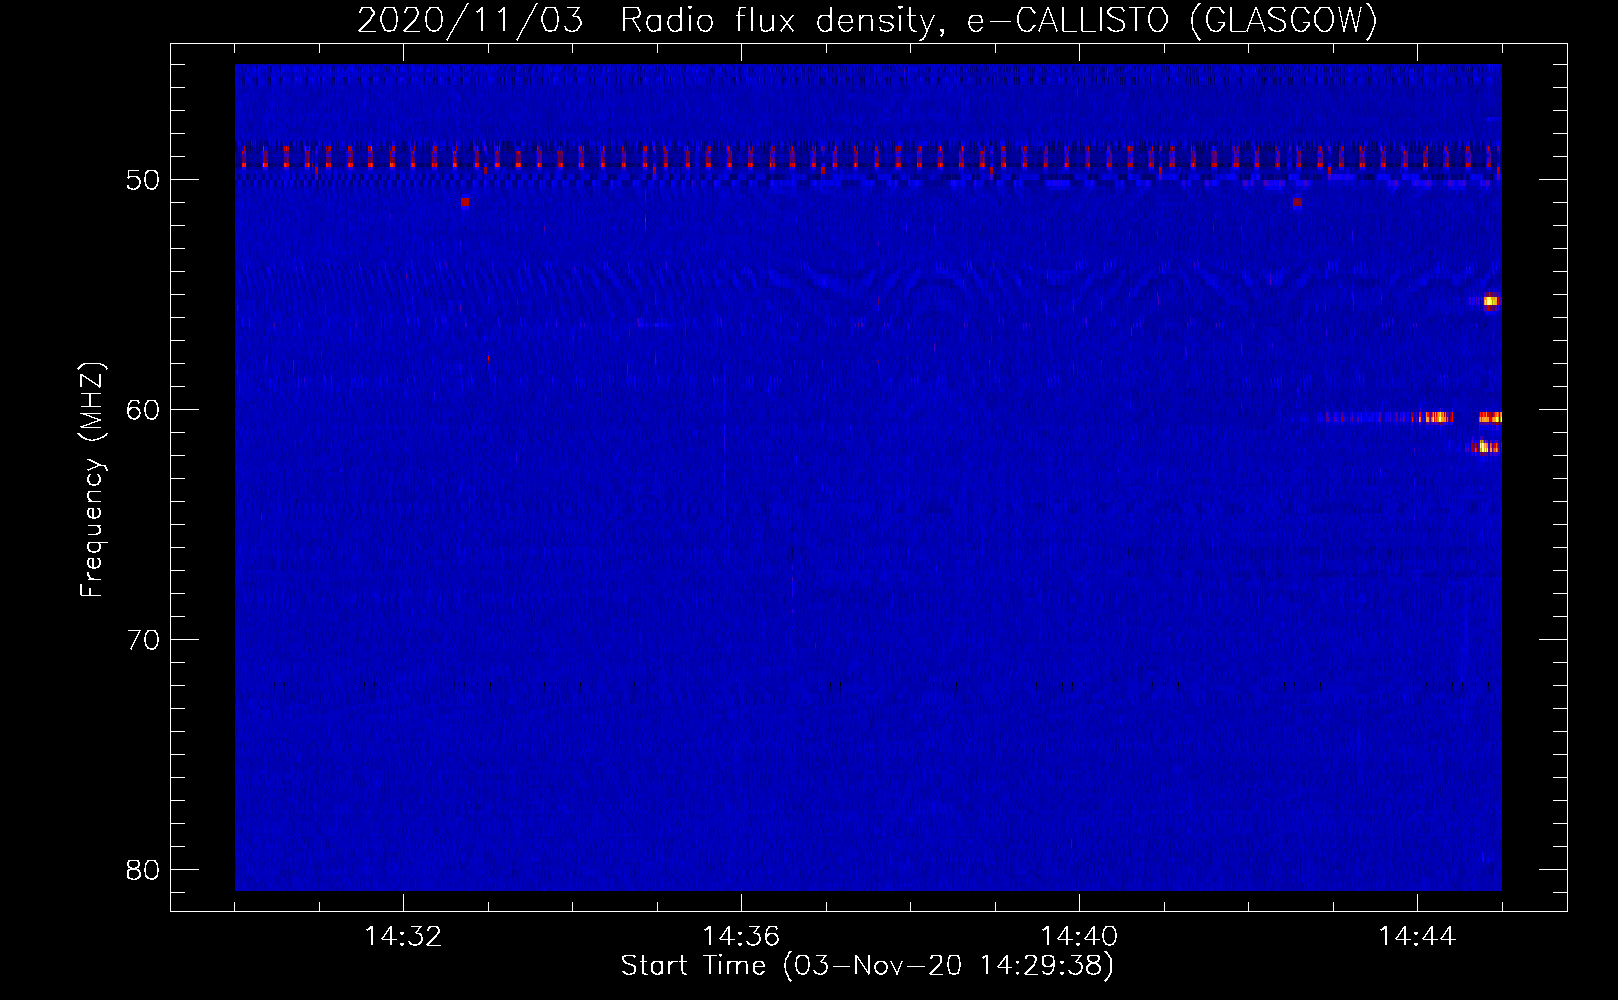Viewport: 1618px width, 1000px height.
Task: Click the date 2020/11/03 in the title
Action: [470, 20]
